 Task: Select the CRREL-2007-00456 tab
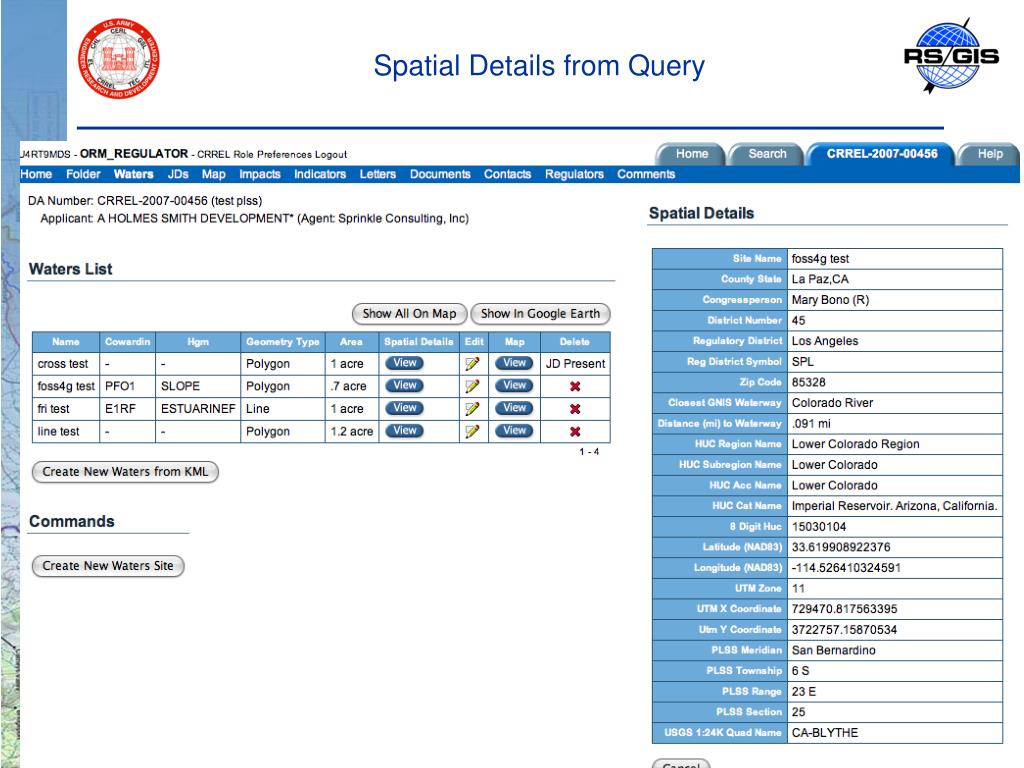point(882,154)
